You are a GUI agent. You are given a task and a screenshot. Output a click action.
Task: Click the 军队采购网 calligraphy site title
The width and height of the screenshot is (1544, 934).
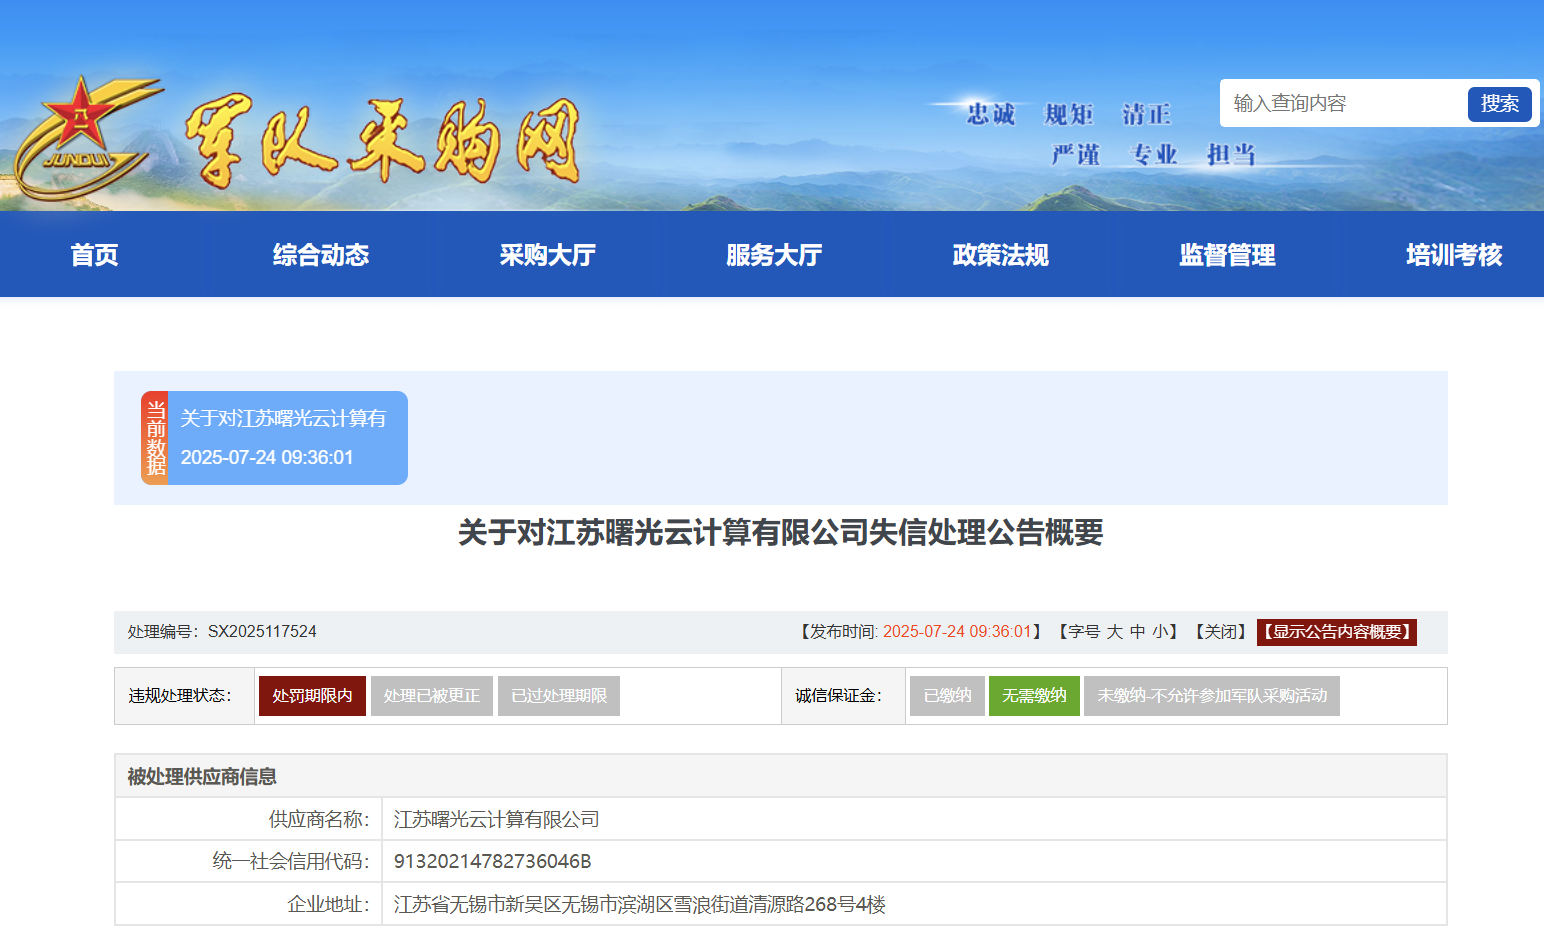tap(382, 141)
